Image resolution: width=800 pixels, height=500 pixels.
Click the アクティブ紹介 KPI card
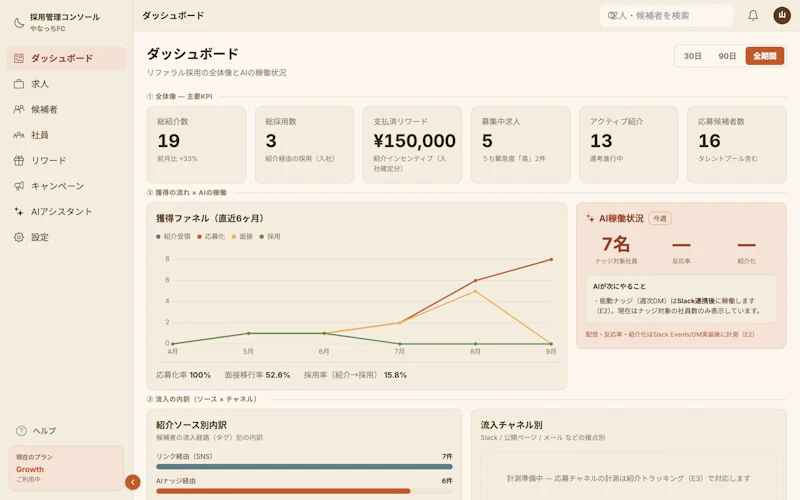tap(629, 144)
